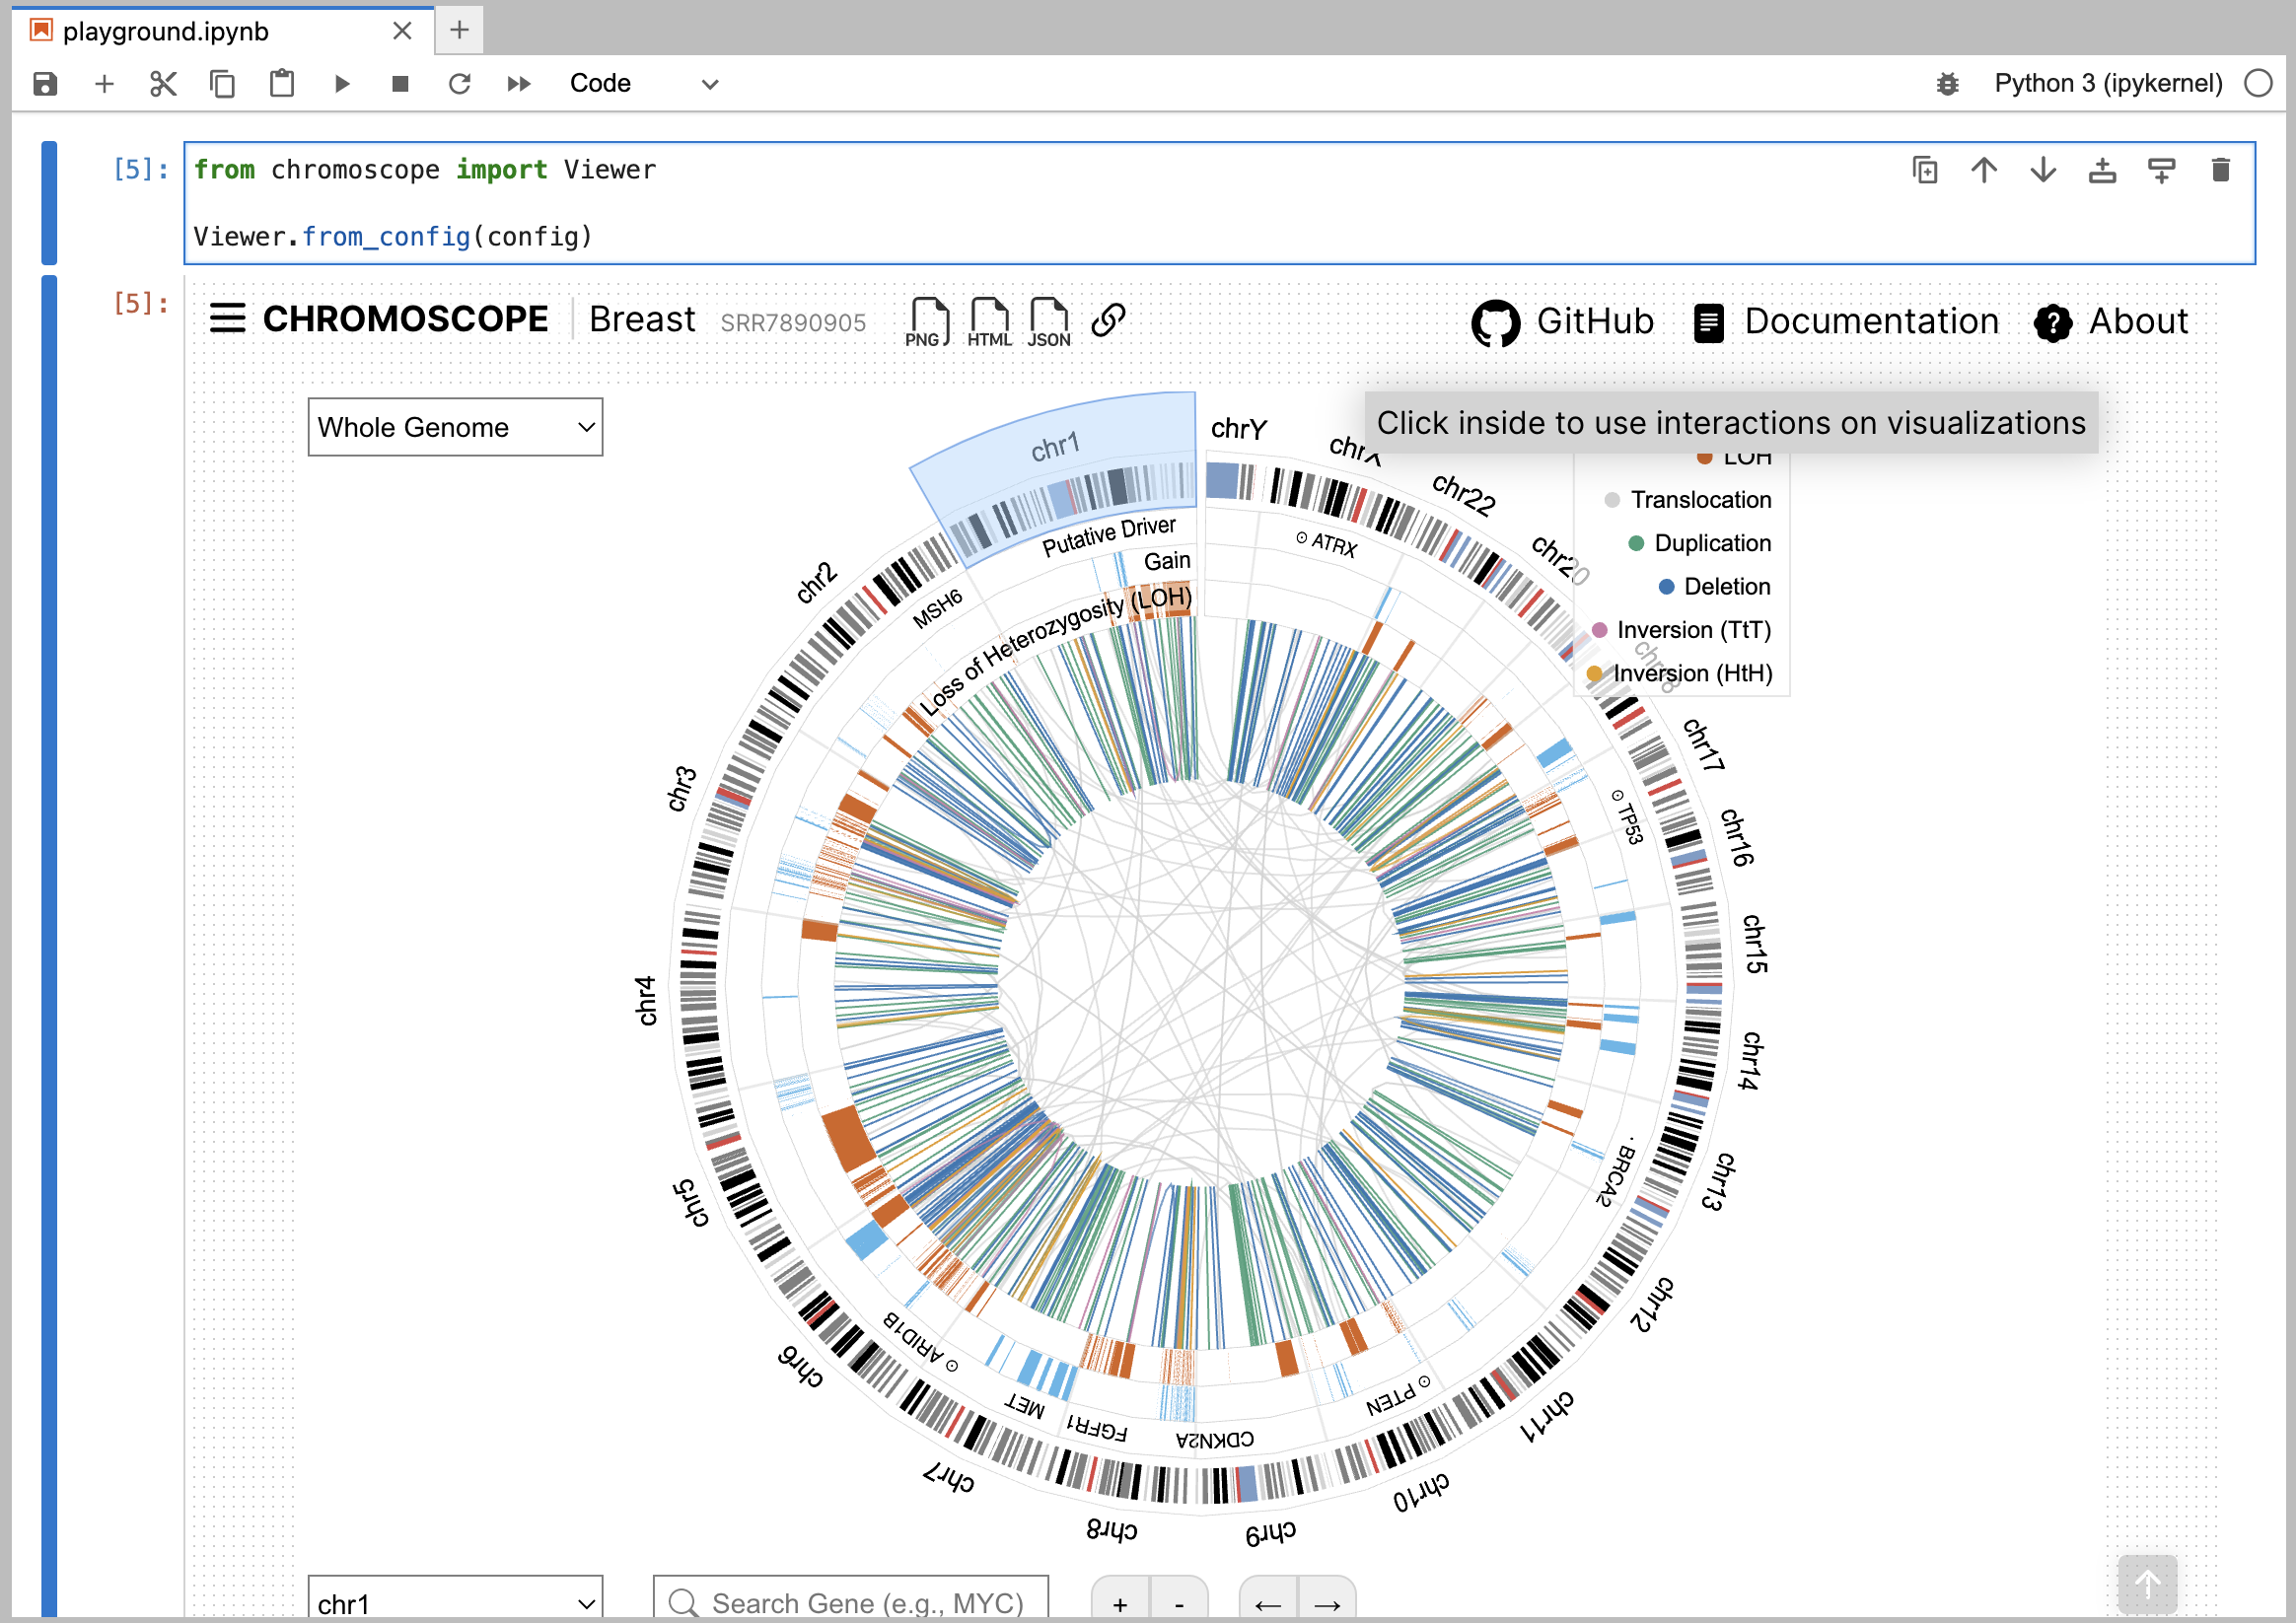Click the chr4 label on the circos
2296x1623 pixels.
646,1001
